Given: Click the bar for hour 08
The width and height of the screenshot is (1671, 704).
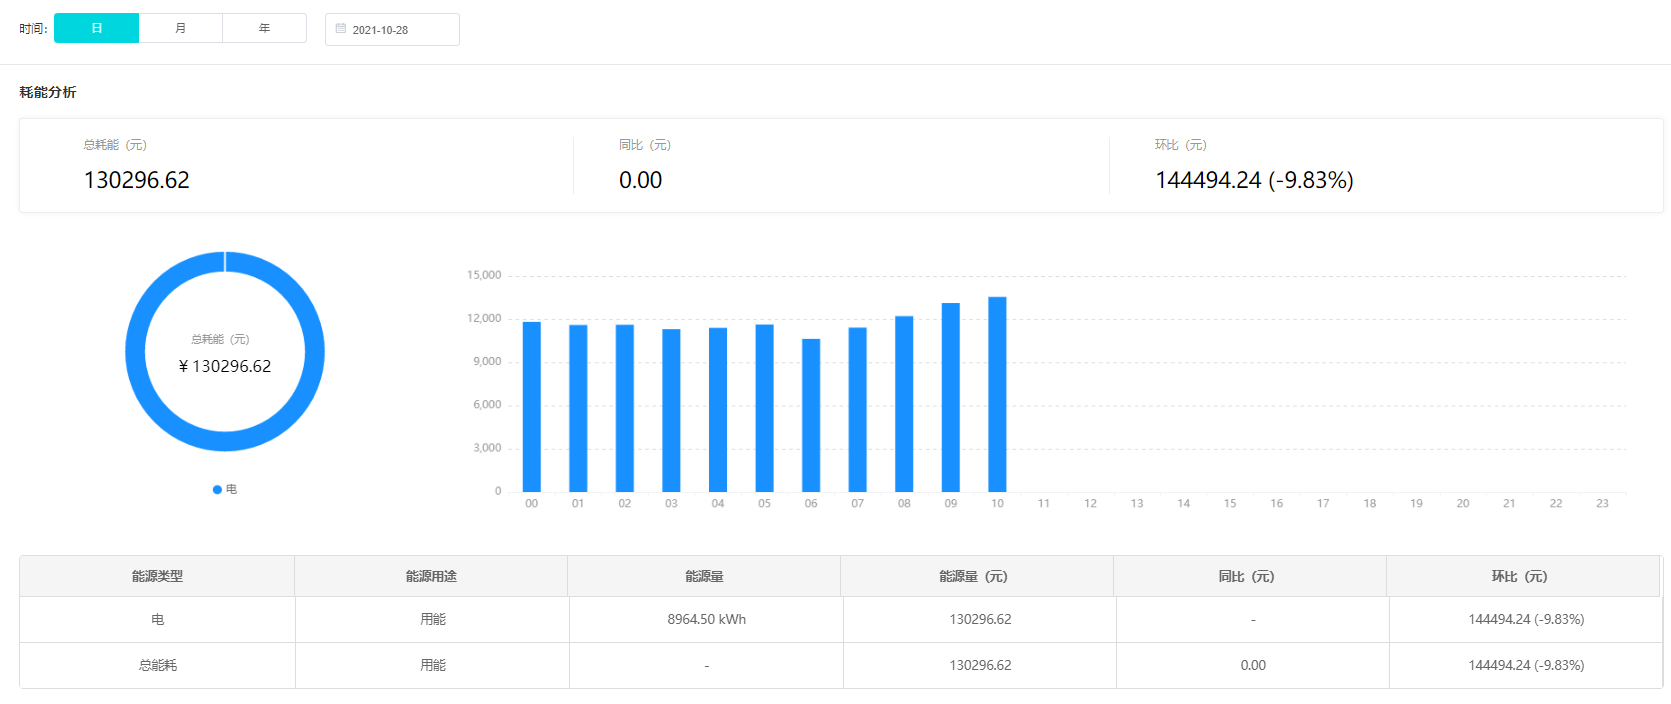Looking at the screenshot, I should (x=904, y=404).
